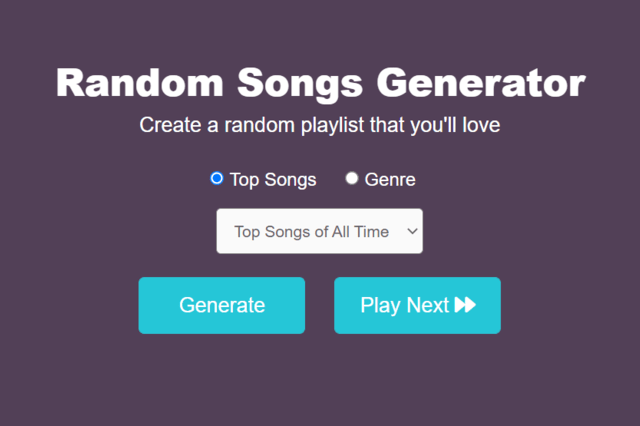Click the 'Genre' label text
This screenshot has height=426, width=640.
390,180
